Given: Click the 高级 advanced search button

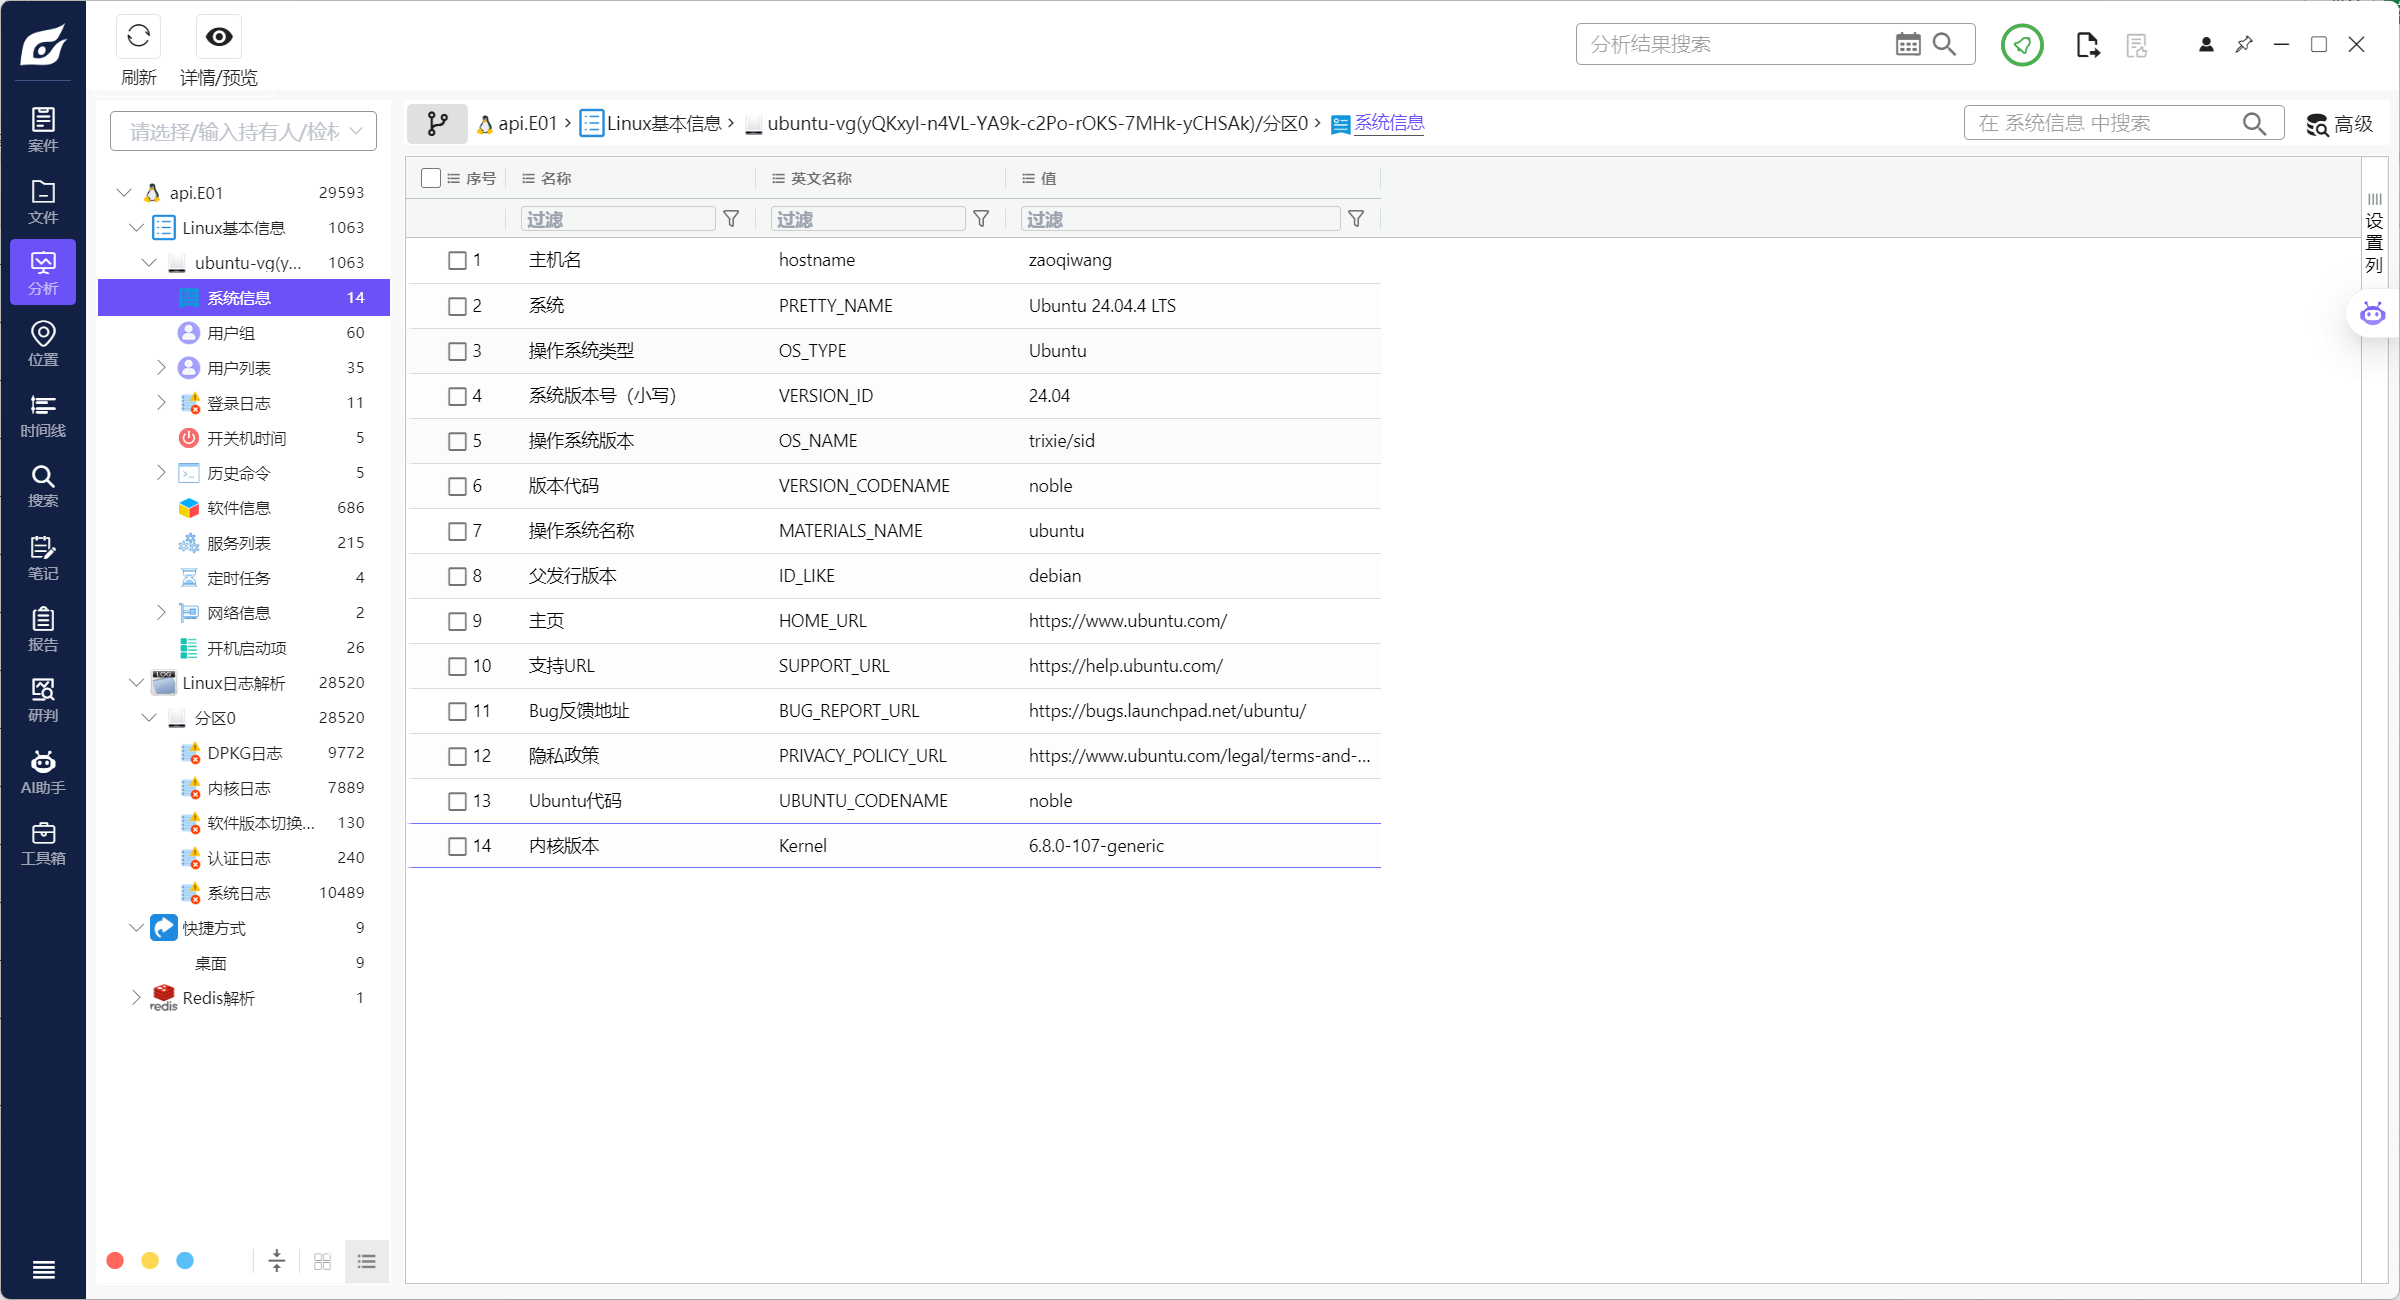Looking at the screenshot, I should [x=2340, y=124].
